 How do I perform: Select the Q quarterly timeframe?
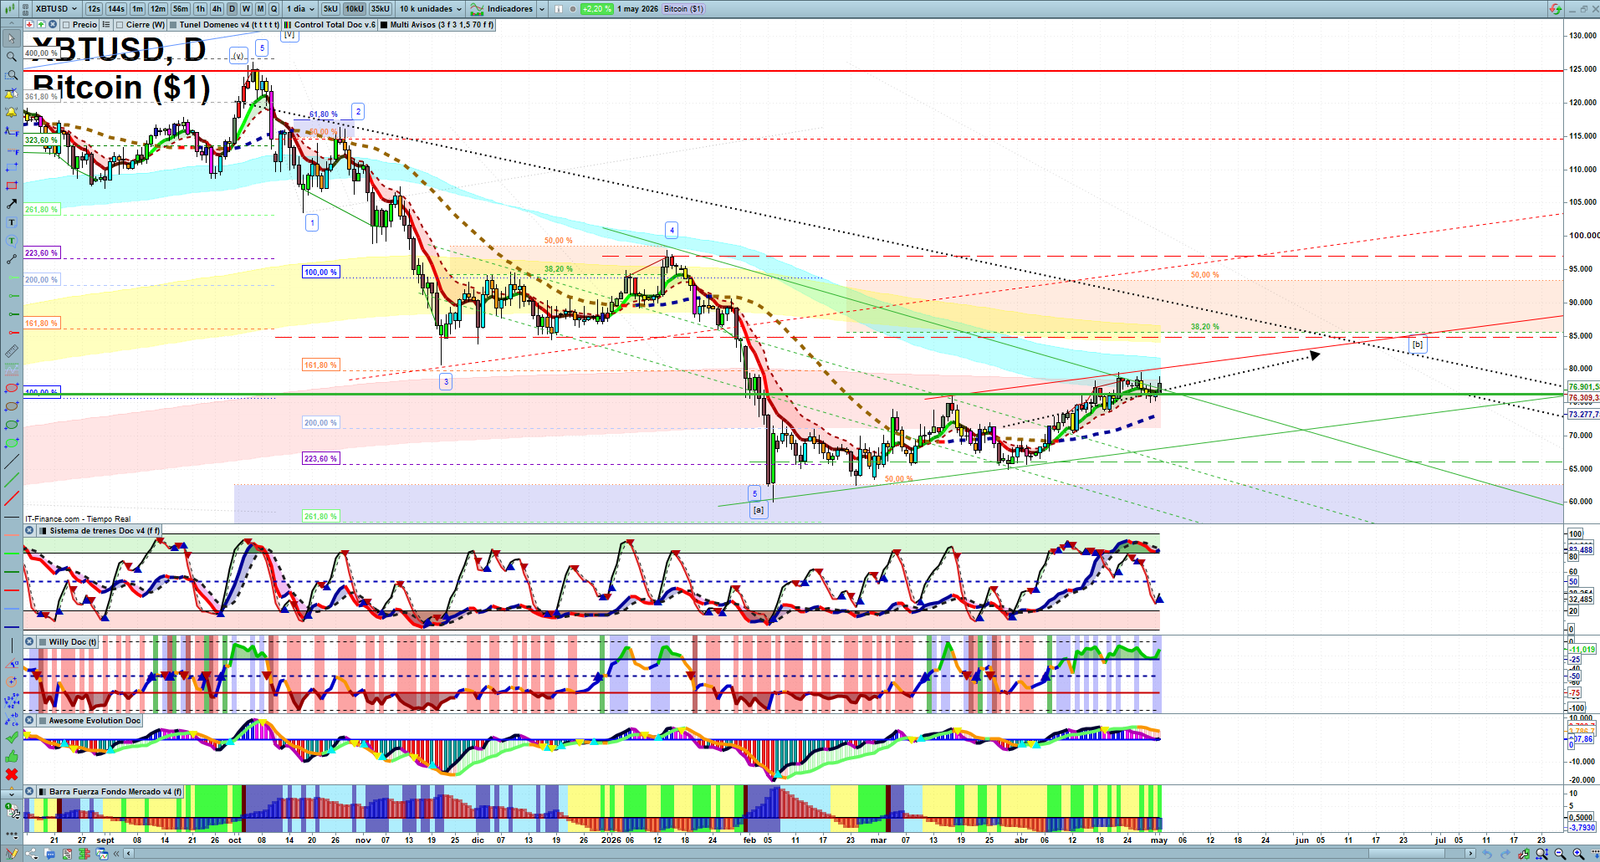(x=273, y=9)
